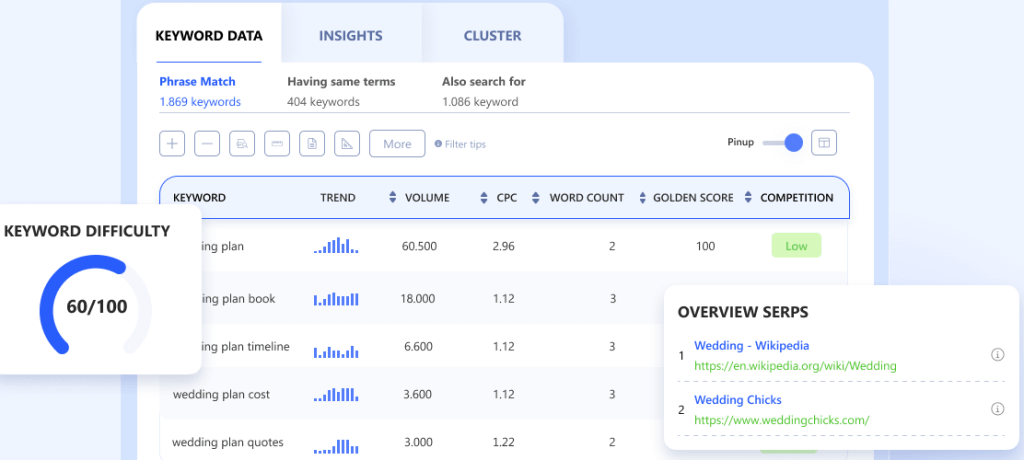Click the trend chart in the 18.000 row
Image resolution: width=1024 pixels, height=460 pixels.
(336, 299)
